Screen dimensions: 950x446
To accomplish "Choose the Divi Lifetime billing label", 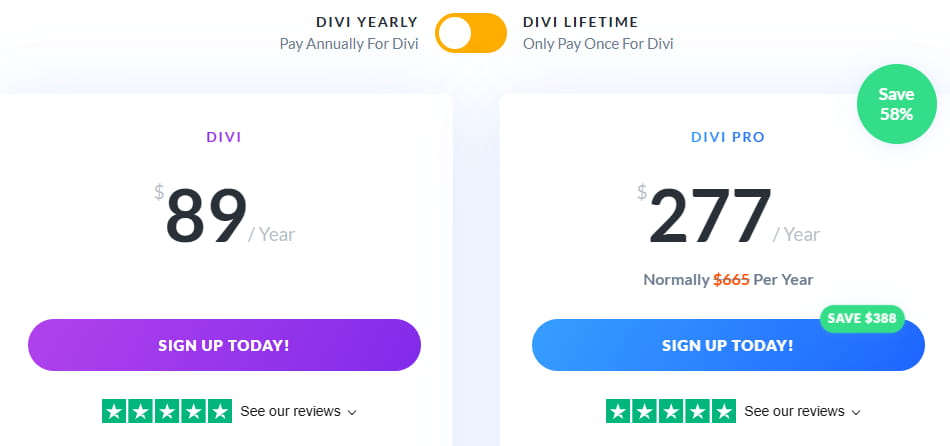I will (580, 22).
